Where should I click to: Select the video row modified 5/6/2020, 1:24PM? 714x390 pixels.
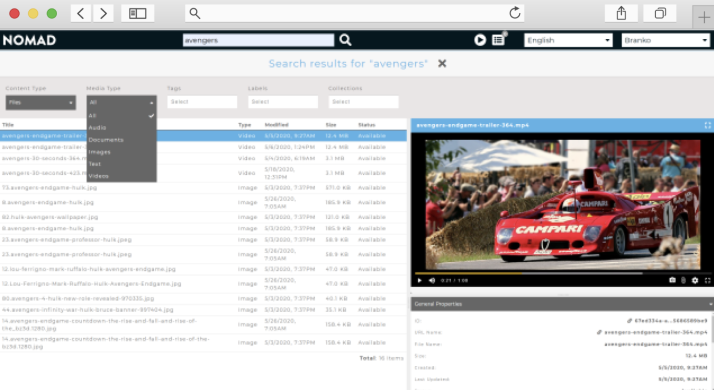[203, 147]
